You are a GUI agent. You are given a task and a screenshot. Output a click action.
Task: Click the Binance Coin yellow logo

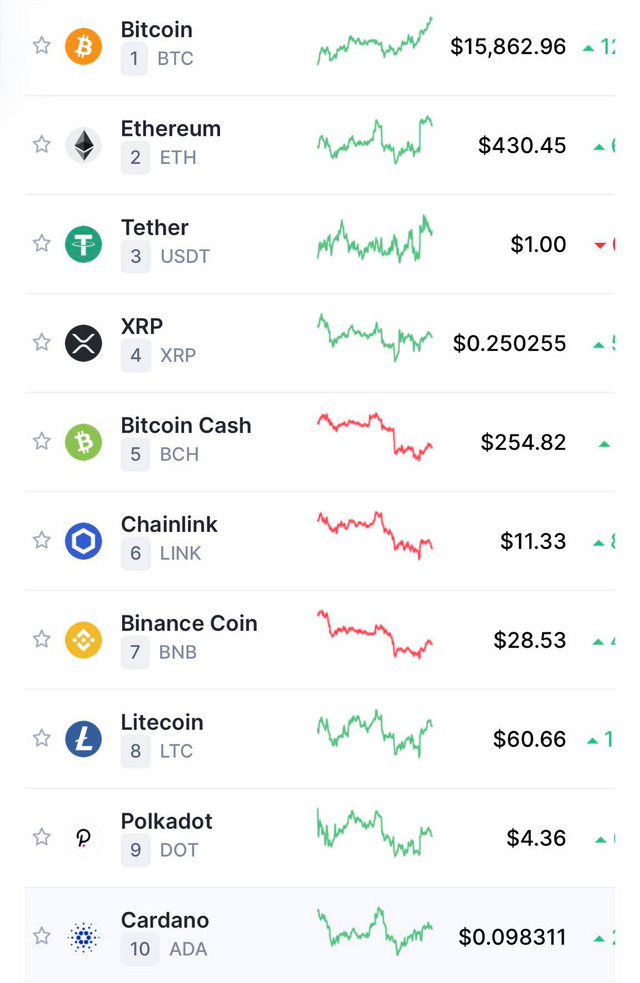[84, 638]
